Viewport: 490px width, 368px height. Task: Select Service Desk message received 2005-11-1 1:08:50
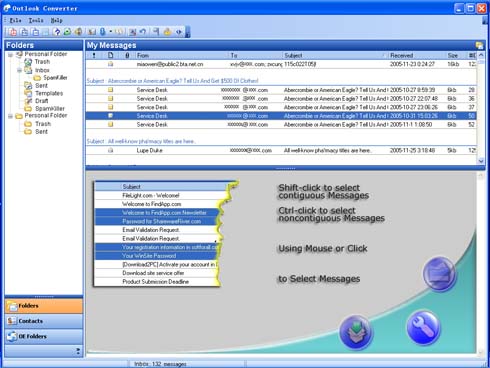pos(281,124)
